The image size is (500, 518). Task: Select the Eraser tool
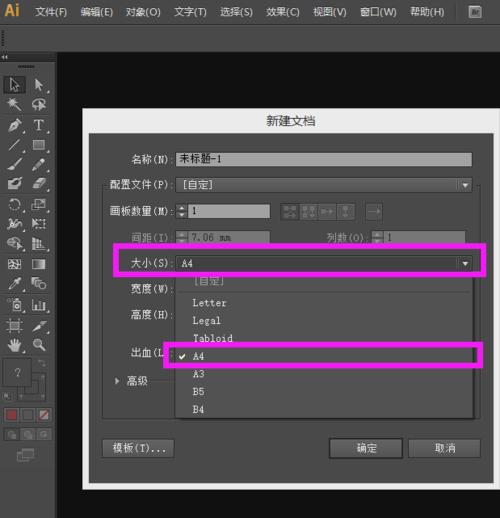pos(39,183)
